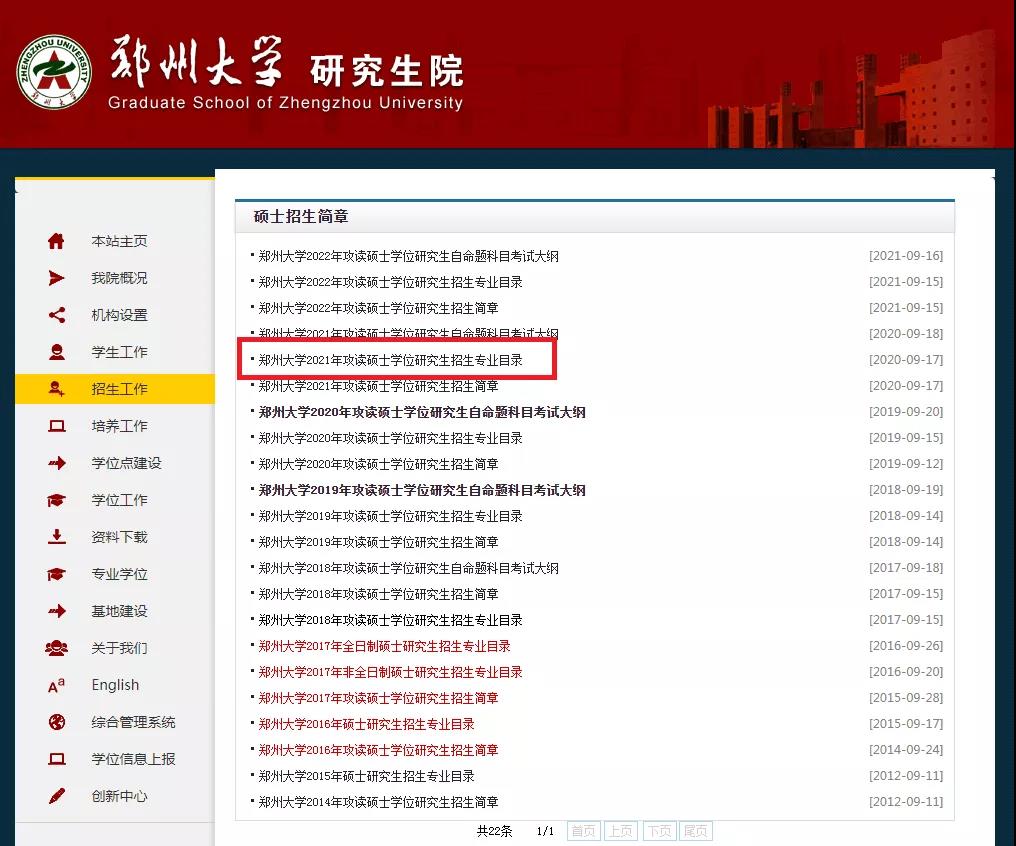Click the home icon beside 本站主页
Viewport: 1016px width, 846px height.
[x=56, y=241]
